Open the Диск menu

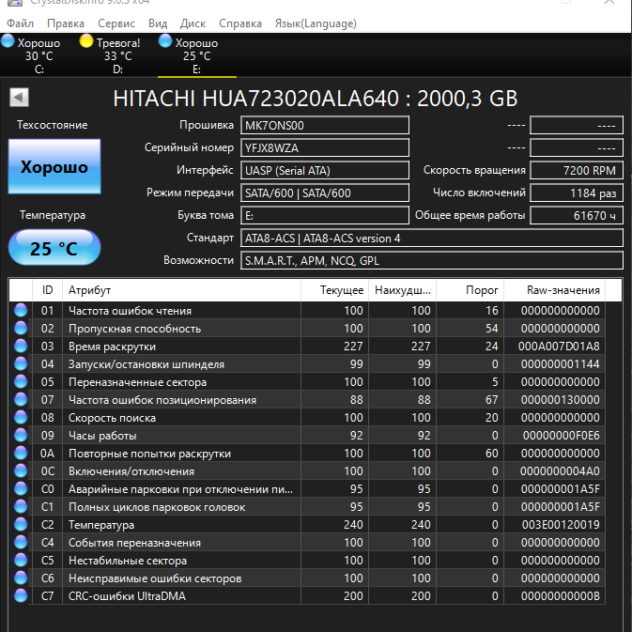click(x=193, y=23)
